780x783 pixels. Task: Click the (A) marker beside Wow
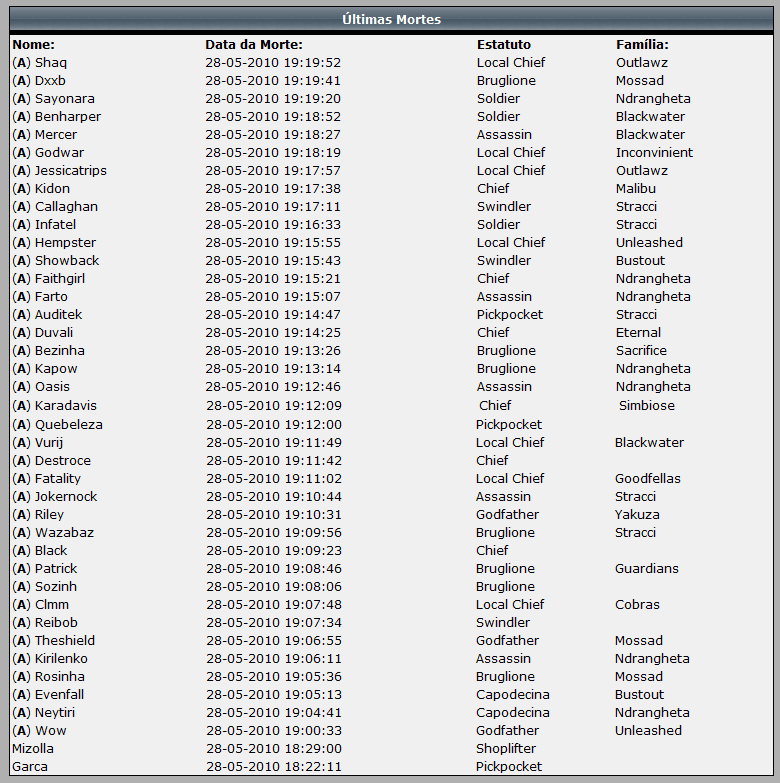coord(21,731)
